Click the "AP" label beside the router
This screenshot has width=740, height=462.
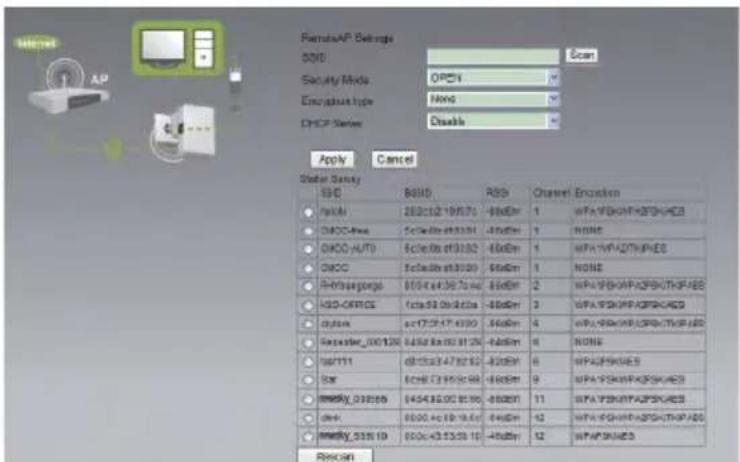coord(99,80)
